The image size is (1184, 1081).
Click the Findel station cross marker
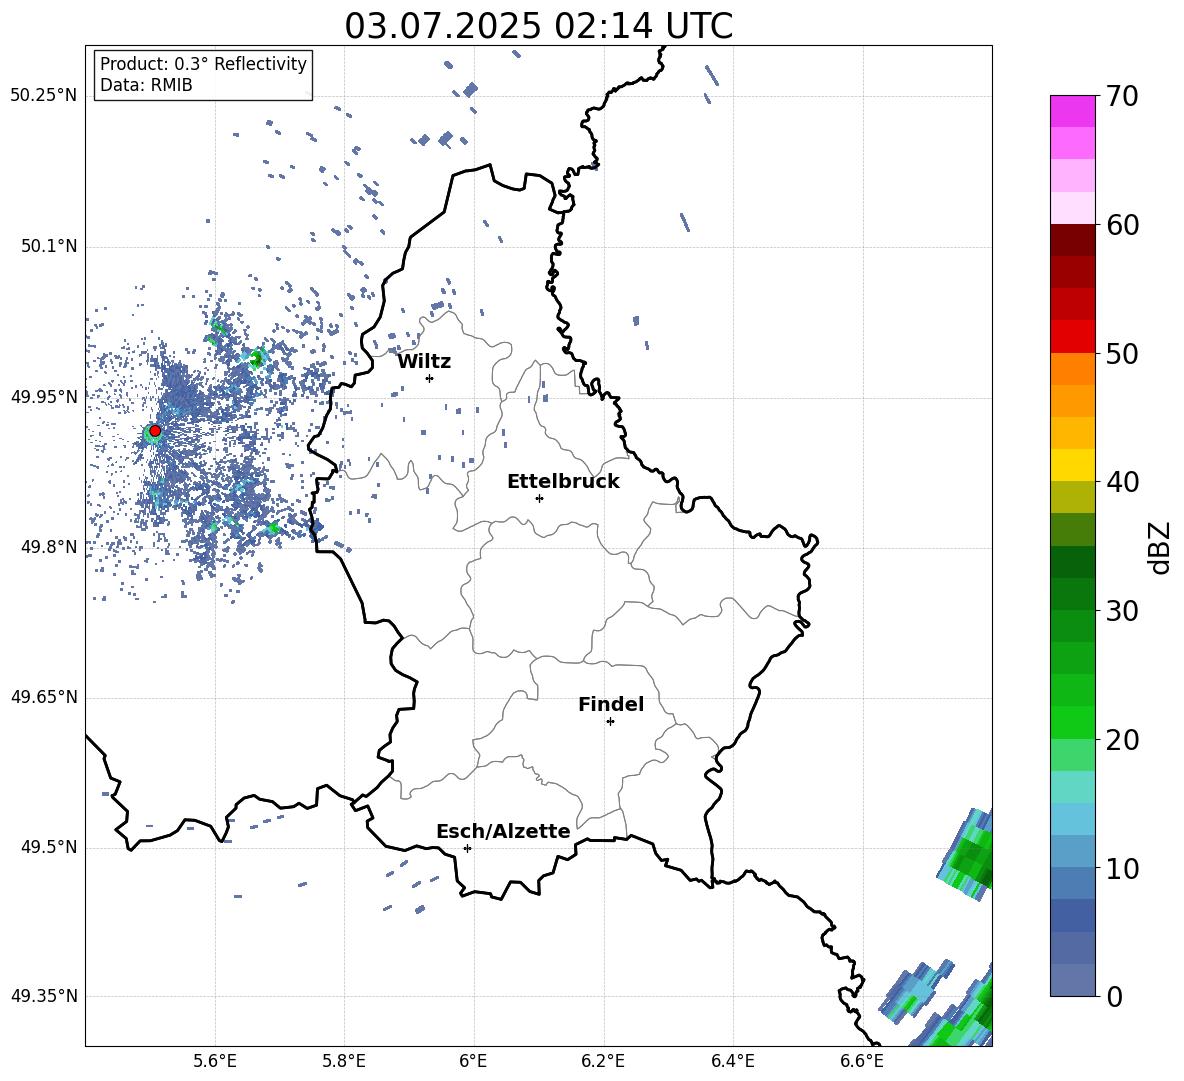click(x=610, y=722)
